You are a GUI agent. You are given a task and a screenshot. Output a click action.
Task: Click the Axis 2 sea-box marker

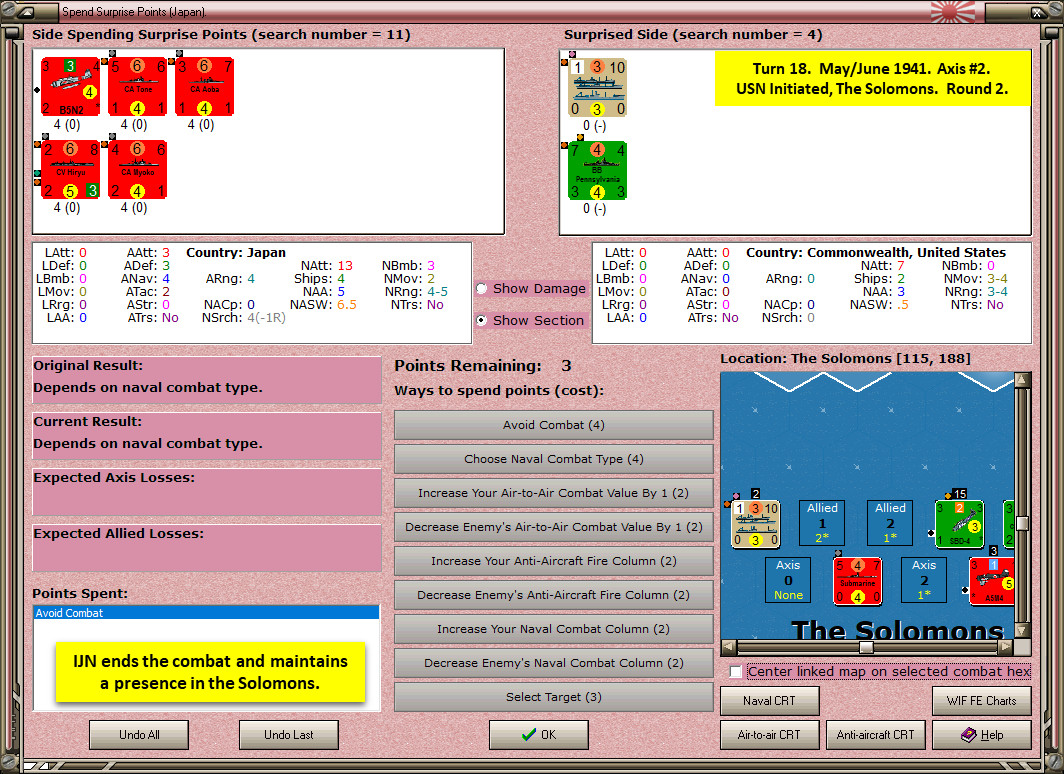[924, 580]
